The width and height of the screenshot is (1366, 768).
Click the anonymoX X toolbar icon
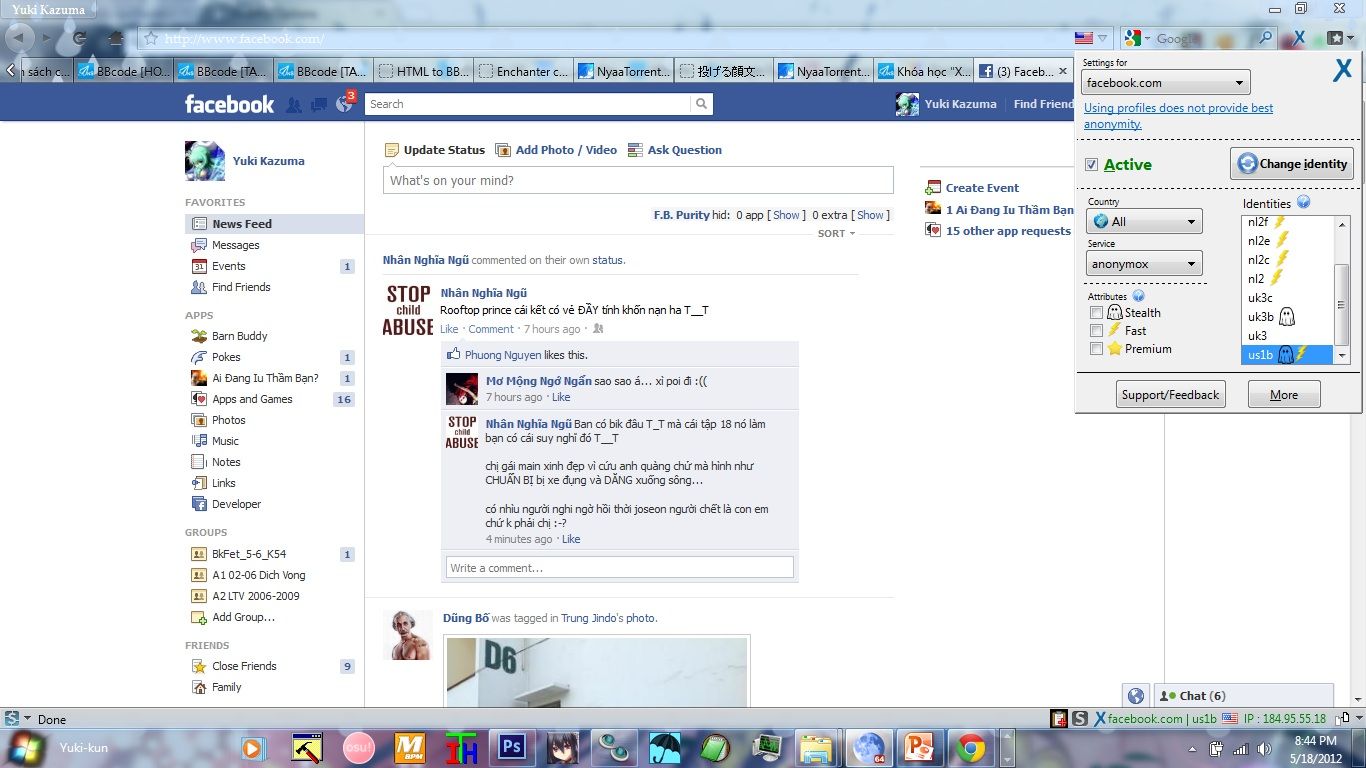1298,38
